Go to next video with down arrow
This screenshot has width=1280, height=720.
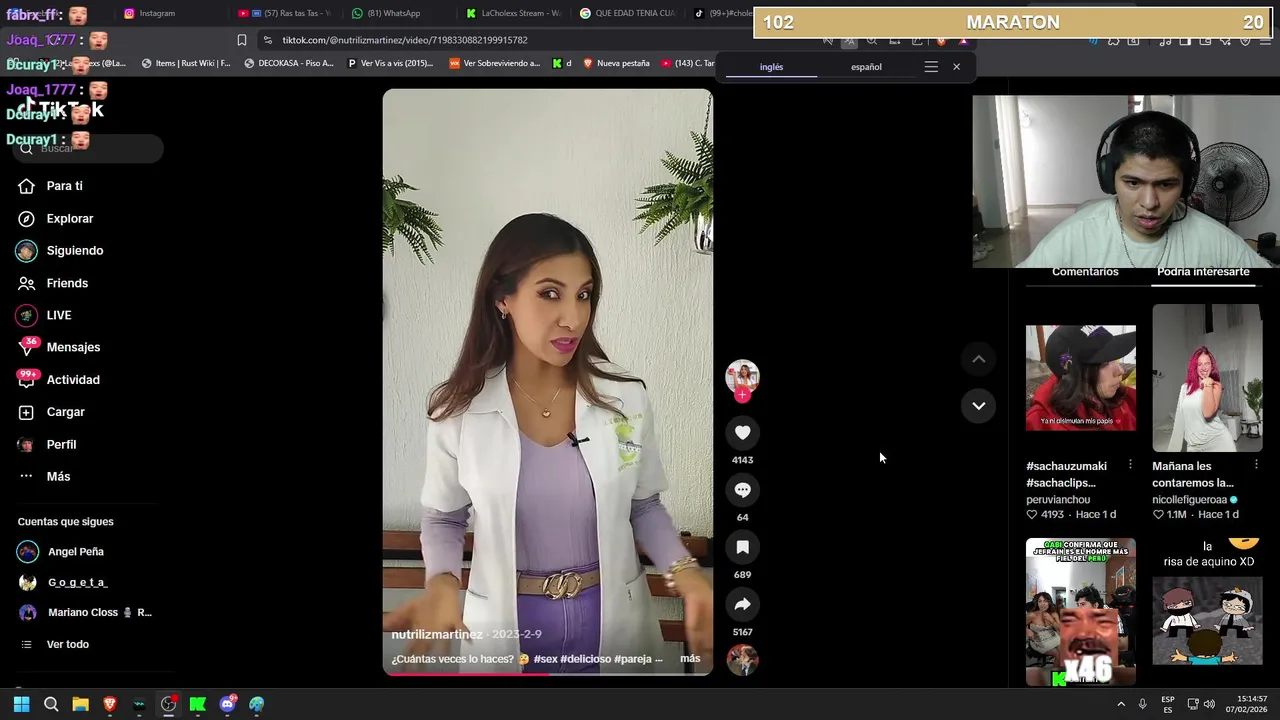[x=979, y=405]
